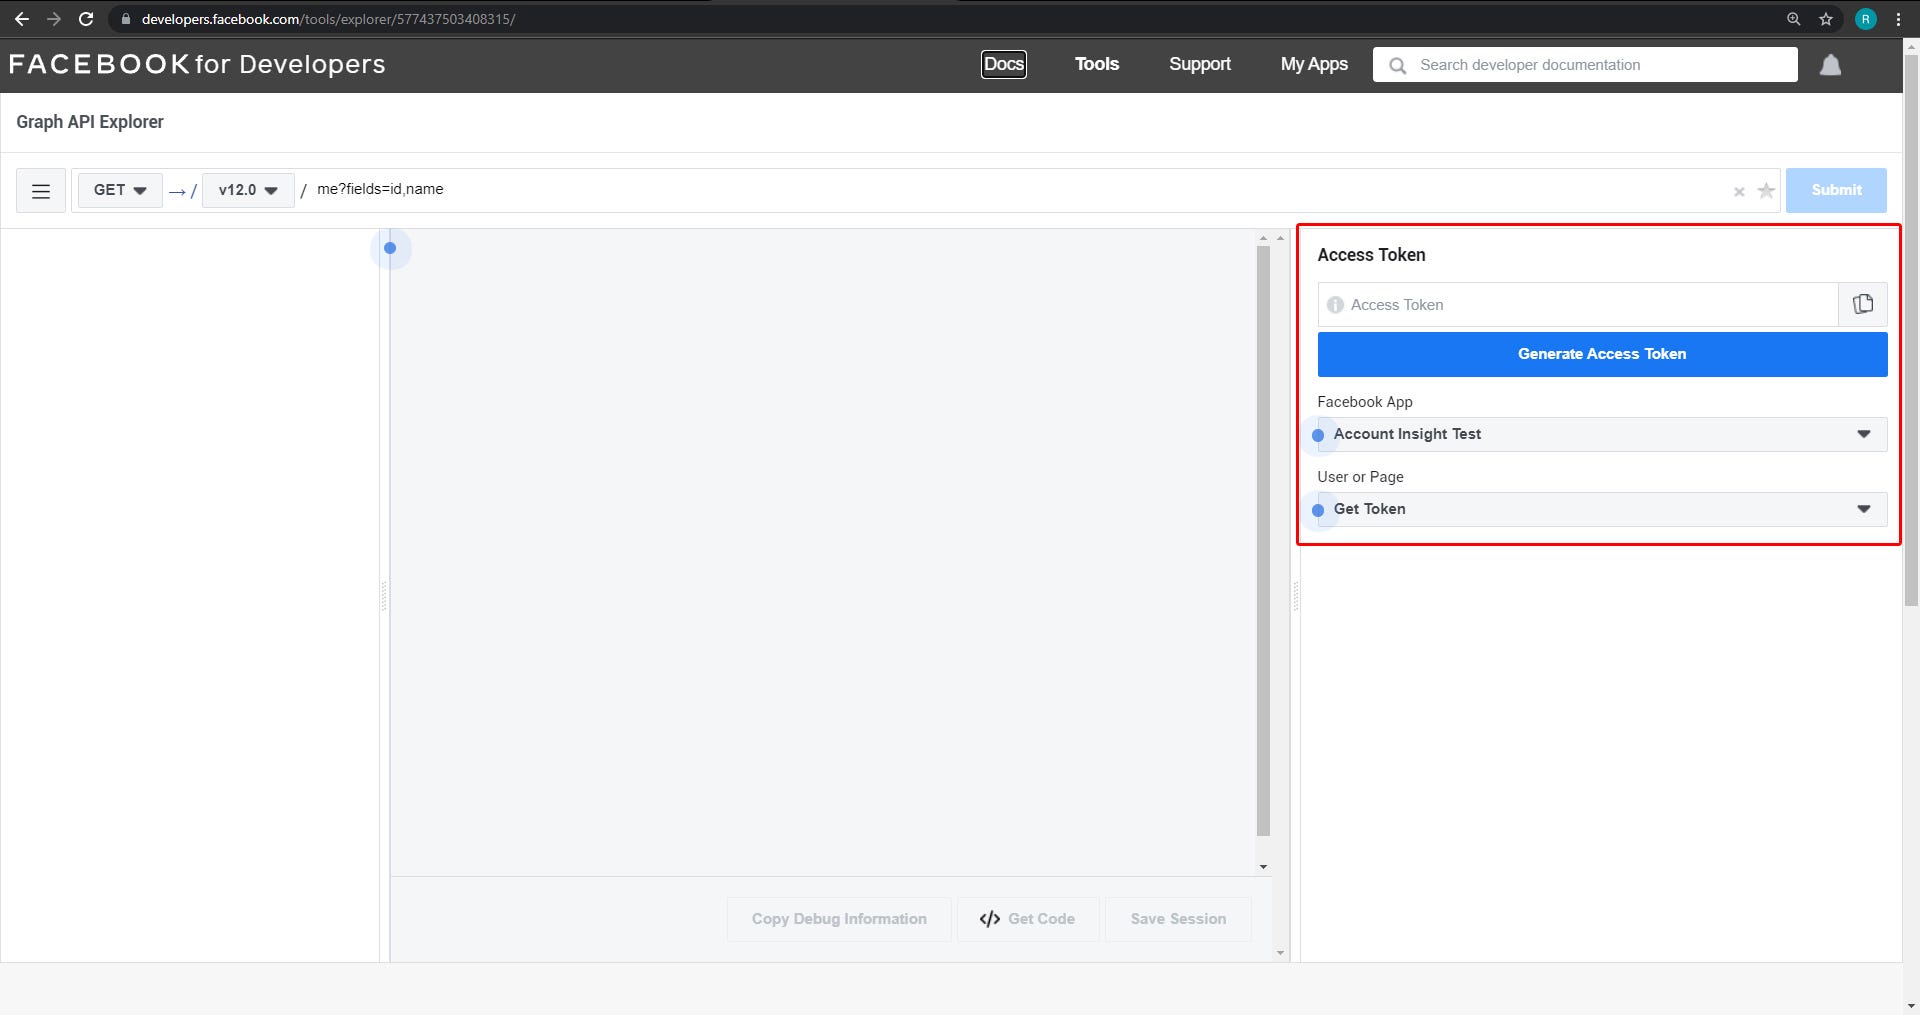
Task: Save query as favorite with star icon
Action: coord(1766,190)
